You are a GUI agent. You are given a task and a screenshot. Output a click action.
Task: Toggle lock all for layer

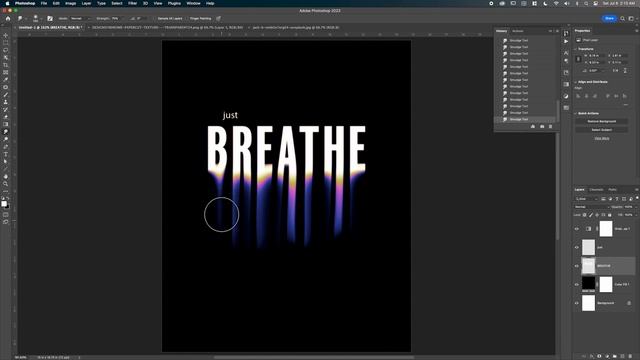tap(610, 215)
